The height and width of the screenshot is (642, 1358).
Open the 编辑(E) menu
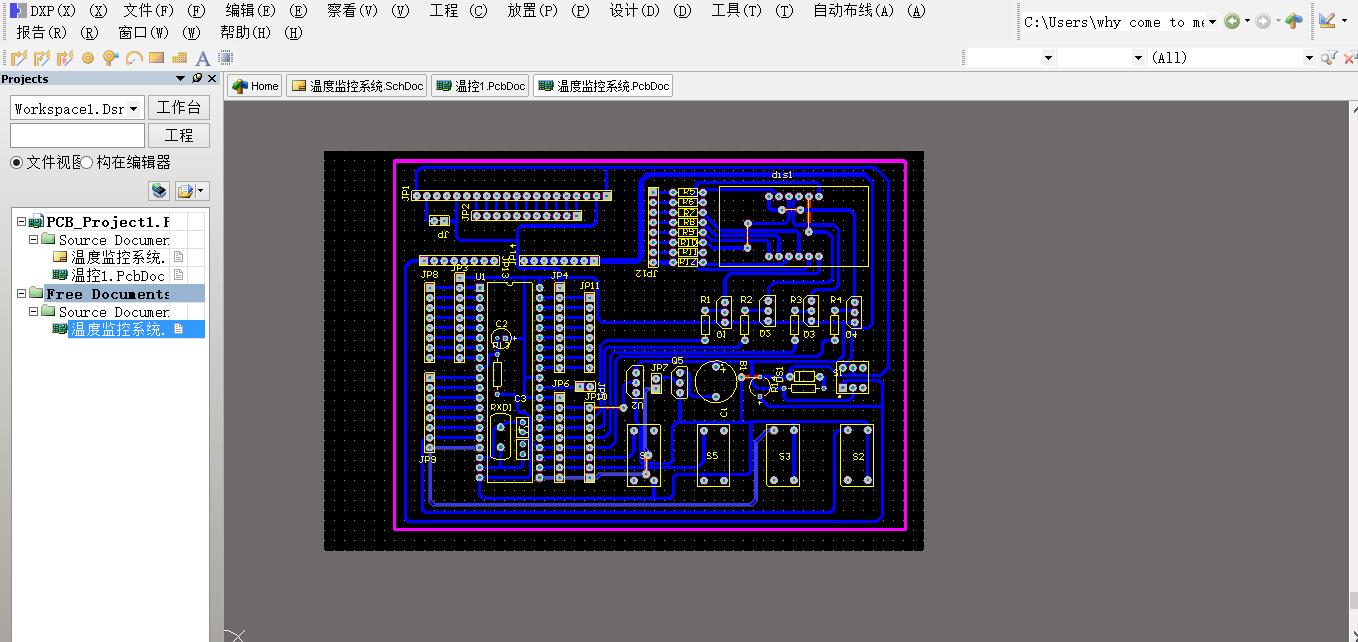click(x=251, y=11)
